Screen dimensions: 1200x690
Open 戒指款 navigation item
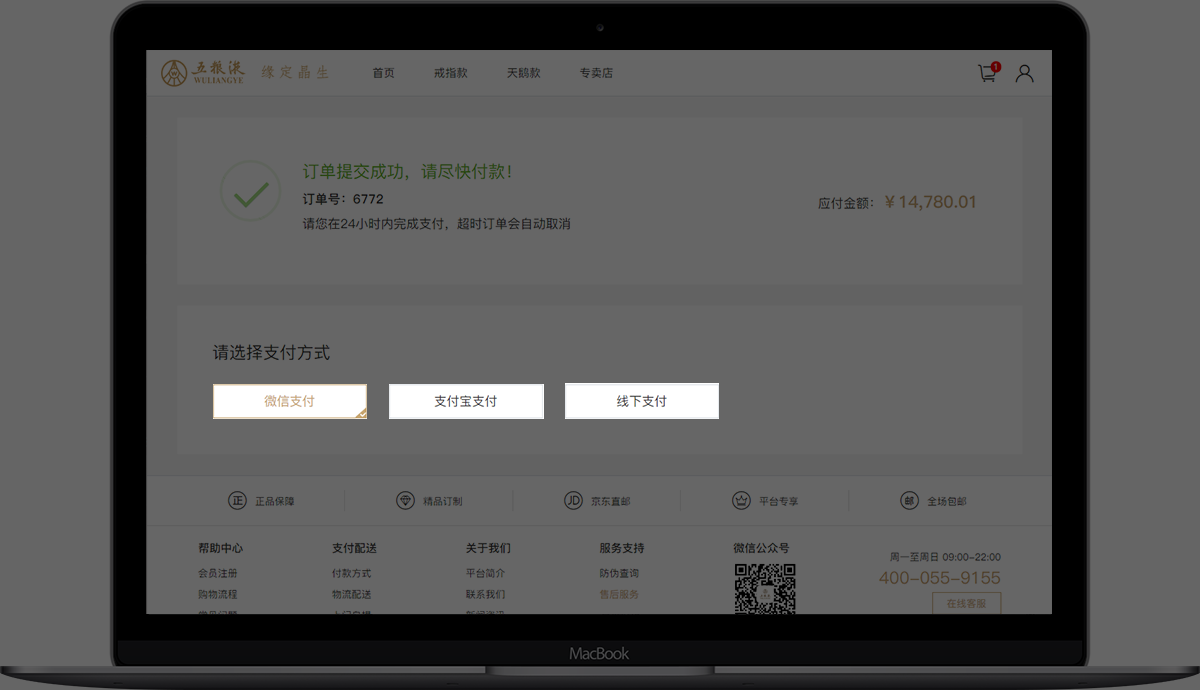coord(450,73)
